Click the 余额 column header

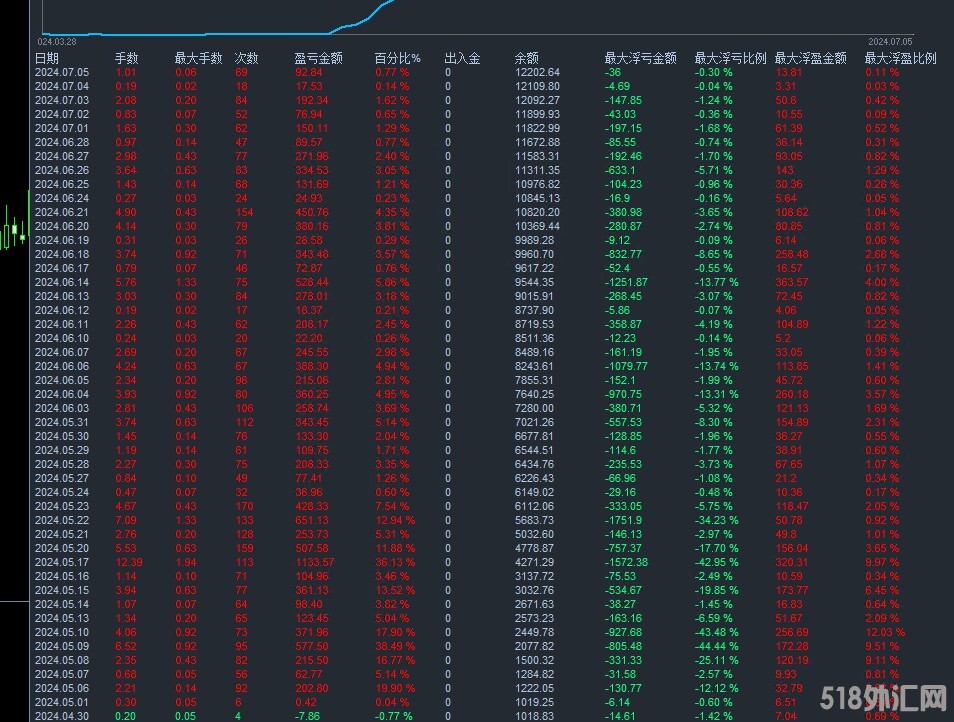coord(527,58)
